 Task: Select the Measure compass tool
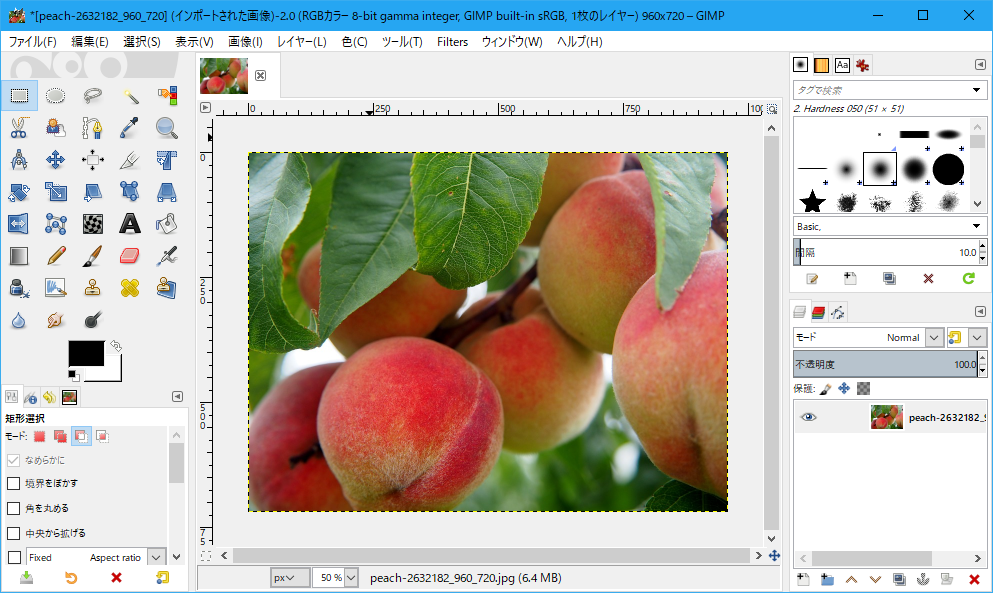pos(19,160)
